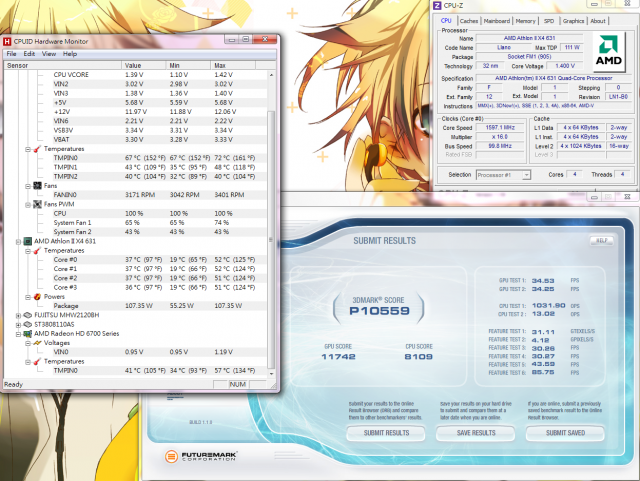The image size is (640, 481).
Task: Click the mainboard Temperatures thermometer icon
Action: pyautogui.click(x=37, y=149)
